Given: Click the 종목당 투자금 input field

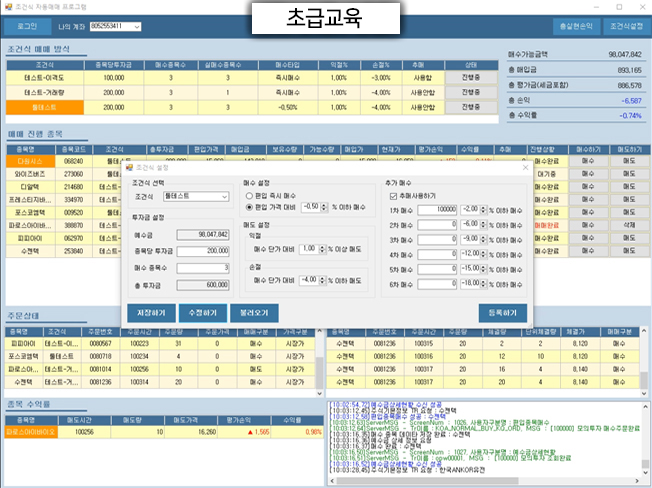Looking at the screenshot, I should [203, 251].
